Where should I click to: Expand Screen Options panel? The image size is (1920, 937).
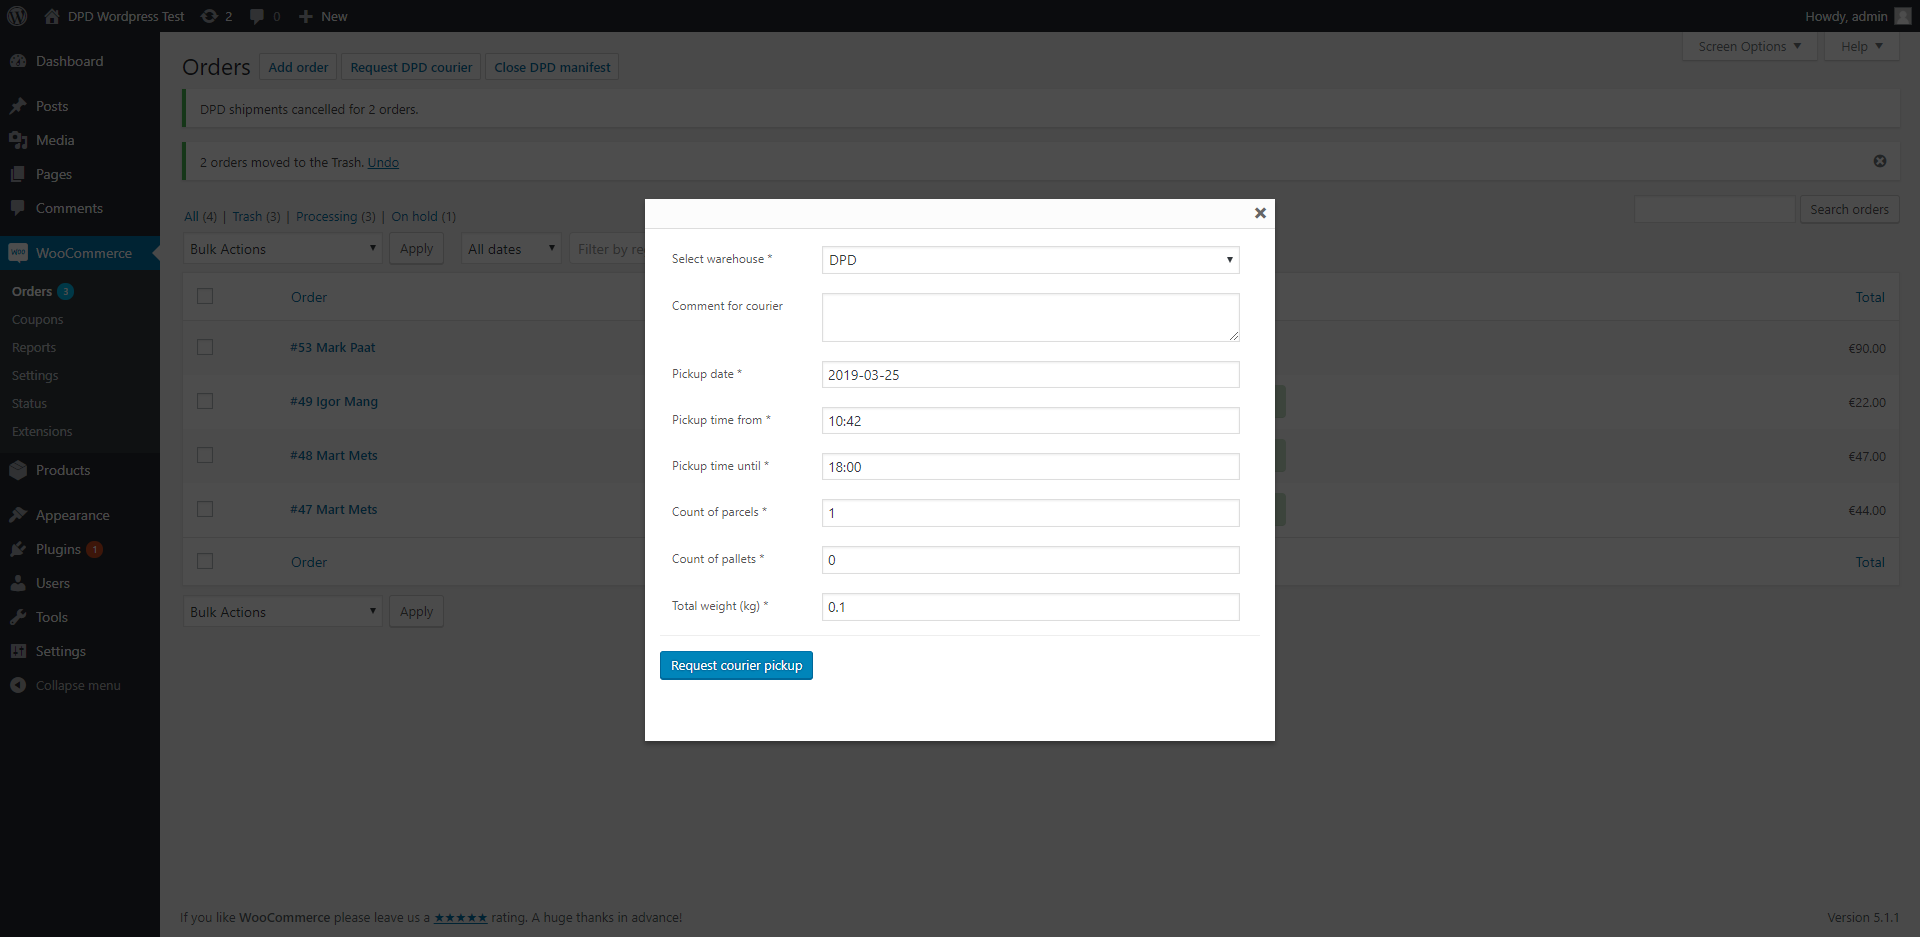click(1749, 46)
